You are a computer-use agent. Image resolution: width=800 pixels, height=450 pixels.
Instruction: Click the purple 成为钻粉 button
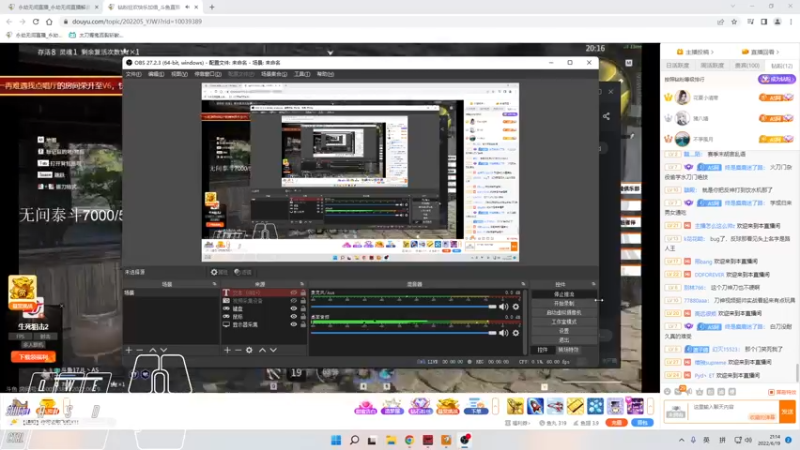pyautogui.click(x=777, y=79)
